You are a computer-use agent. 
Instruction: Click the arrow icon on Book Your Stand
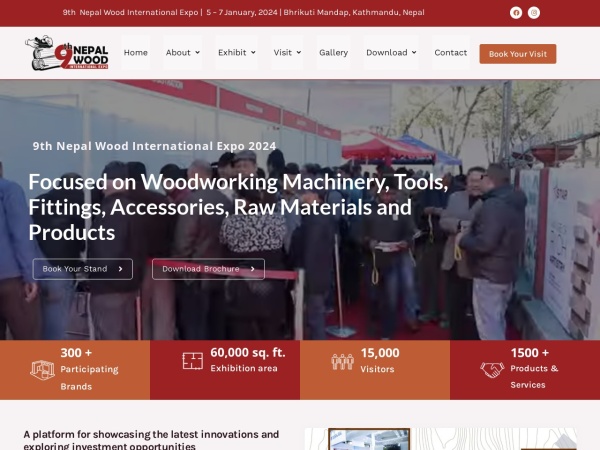click(121, 269)
